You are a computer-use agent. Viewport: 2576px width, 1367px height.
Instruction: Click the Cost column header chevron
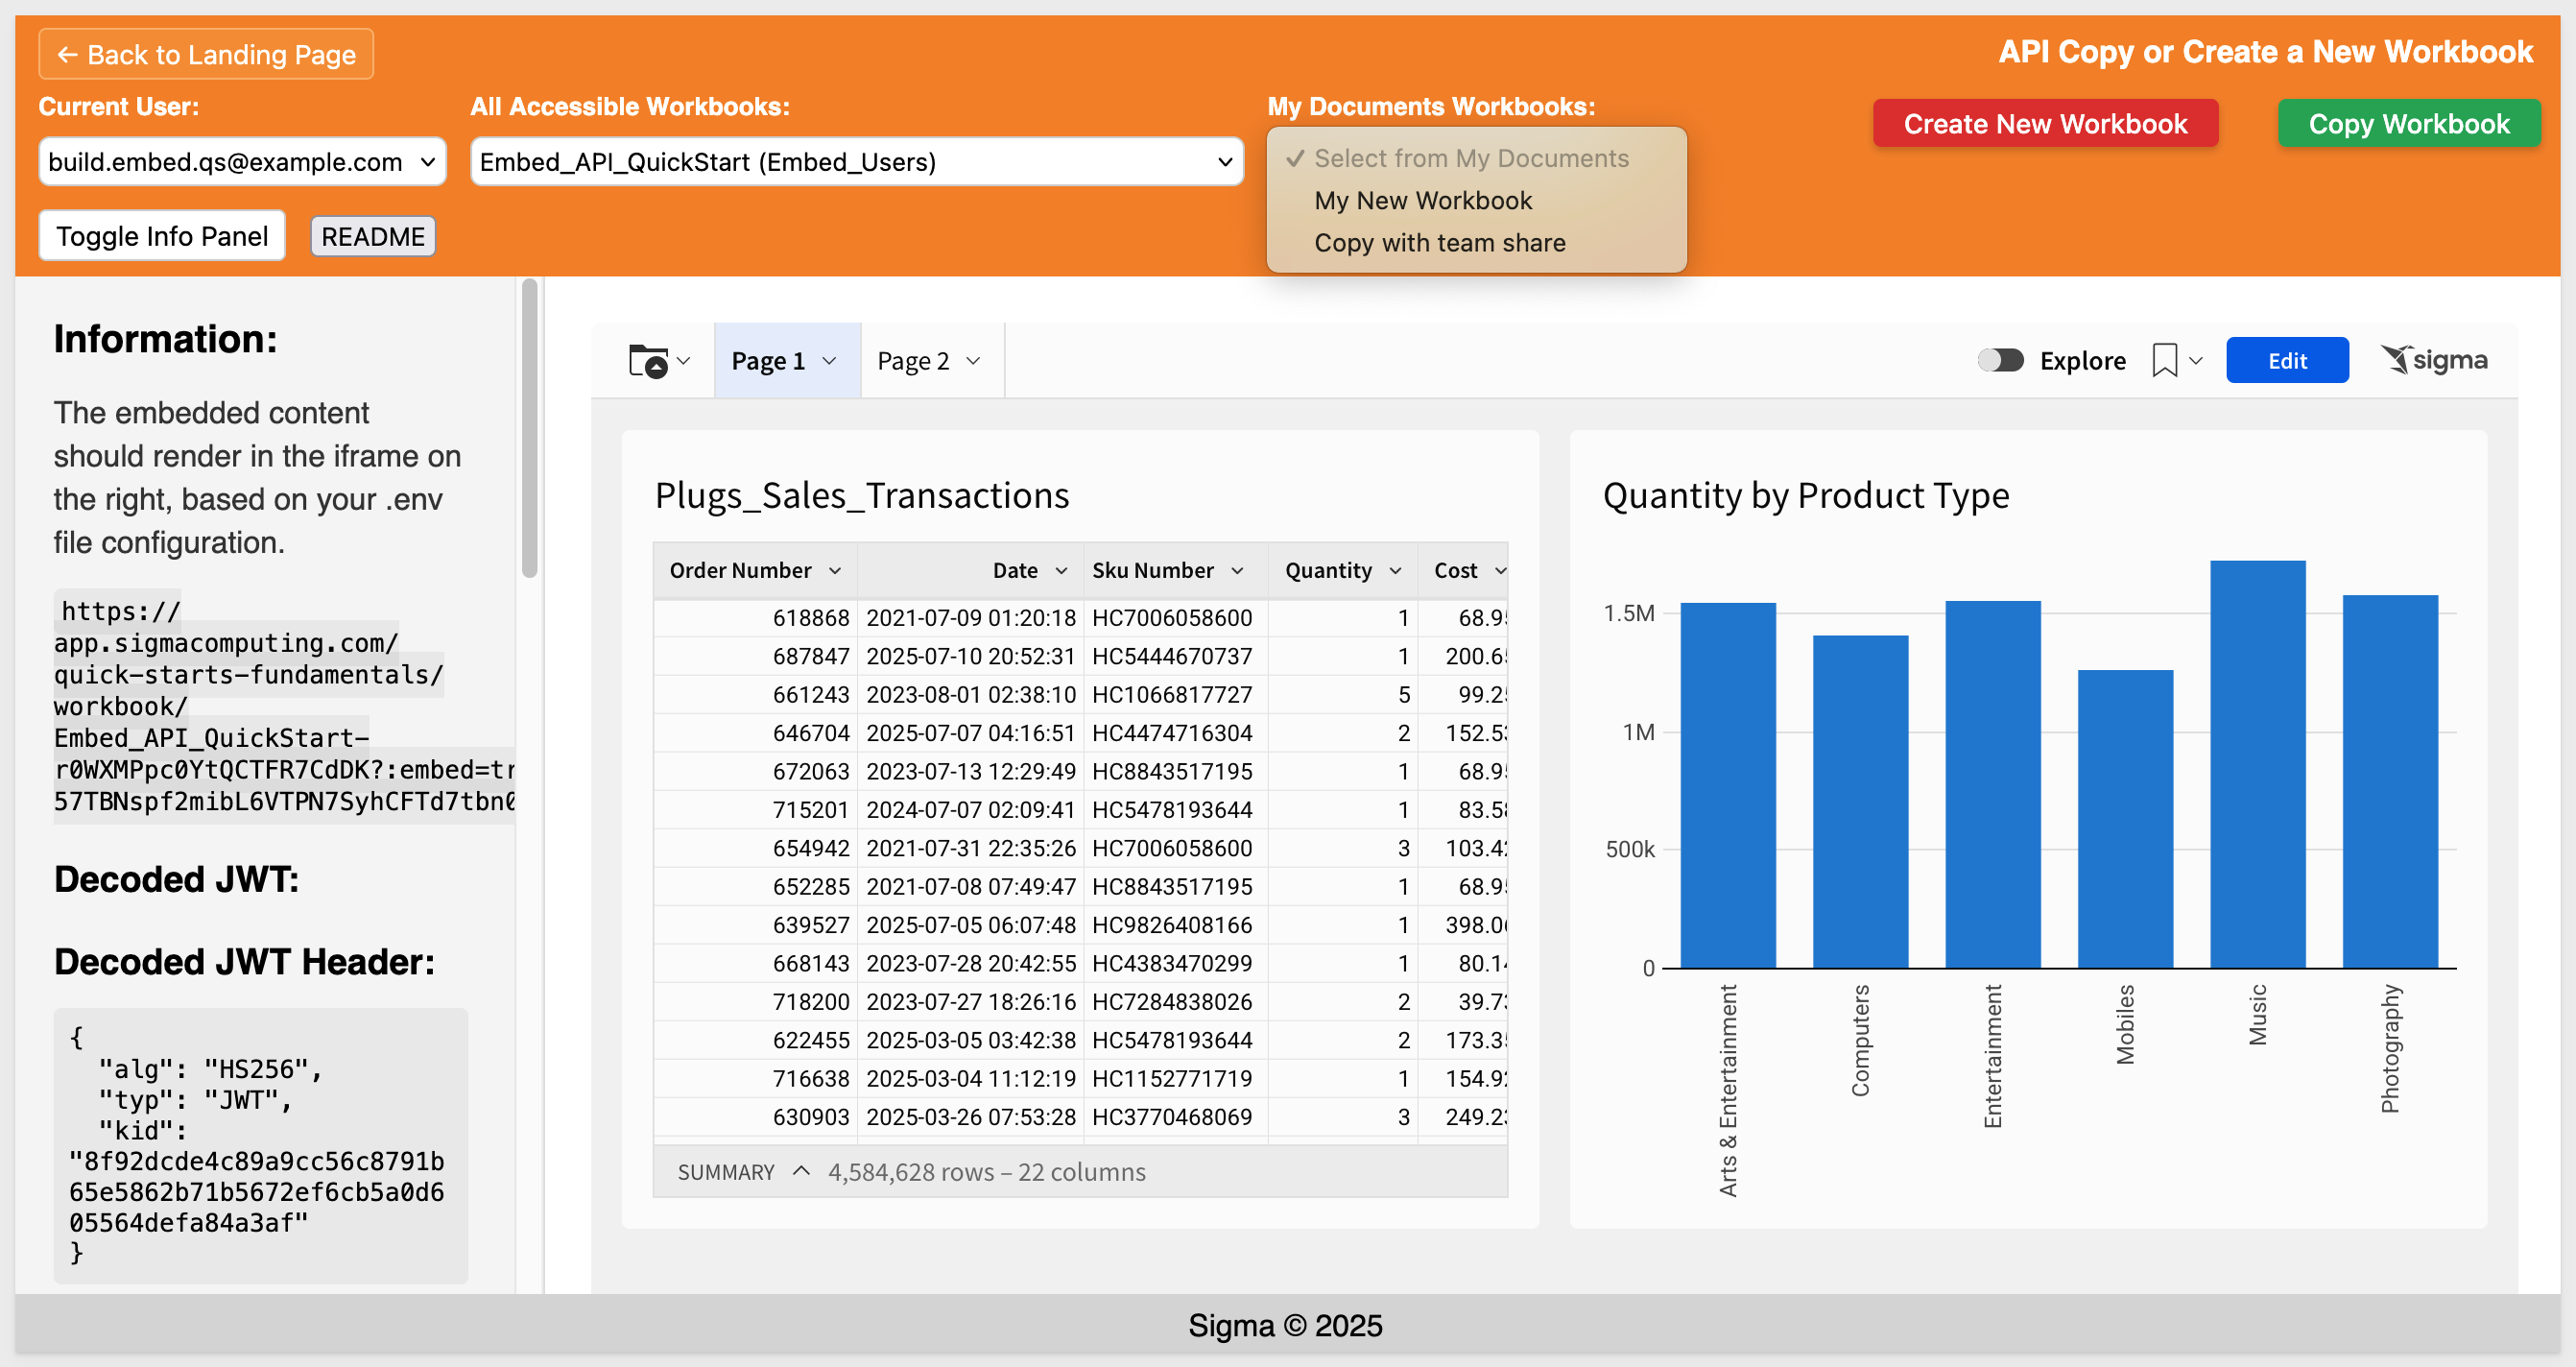point(1500,570)
